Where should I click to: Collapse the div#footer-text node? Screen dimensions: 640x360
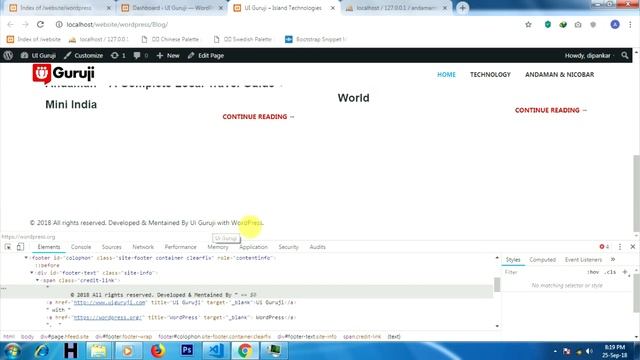[32, 273]
